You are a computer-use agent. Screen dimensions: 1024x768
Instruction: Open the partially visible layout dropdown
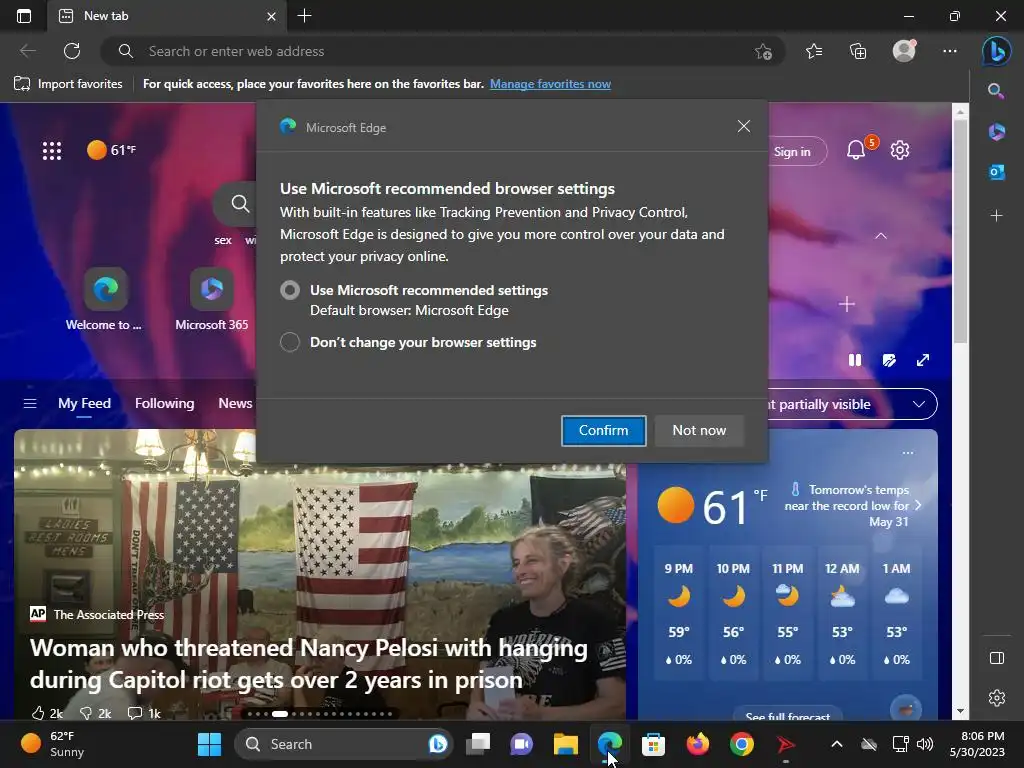[x=853, y=404]
